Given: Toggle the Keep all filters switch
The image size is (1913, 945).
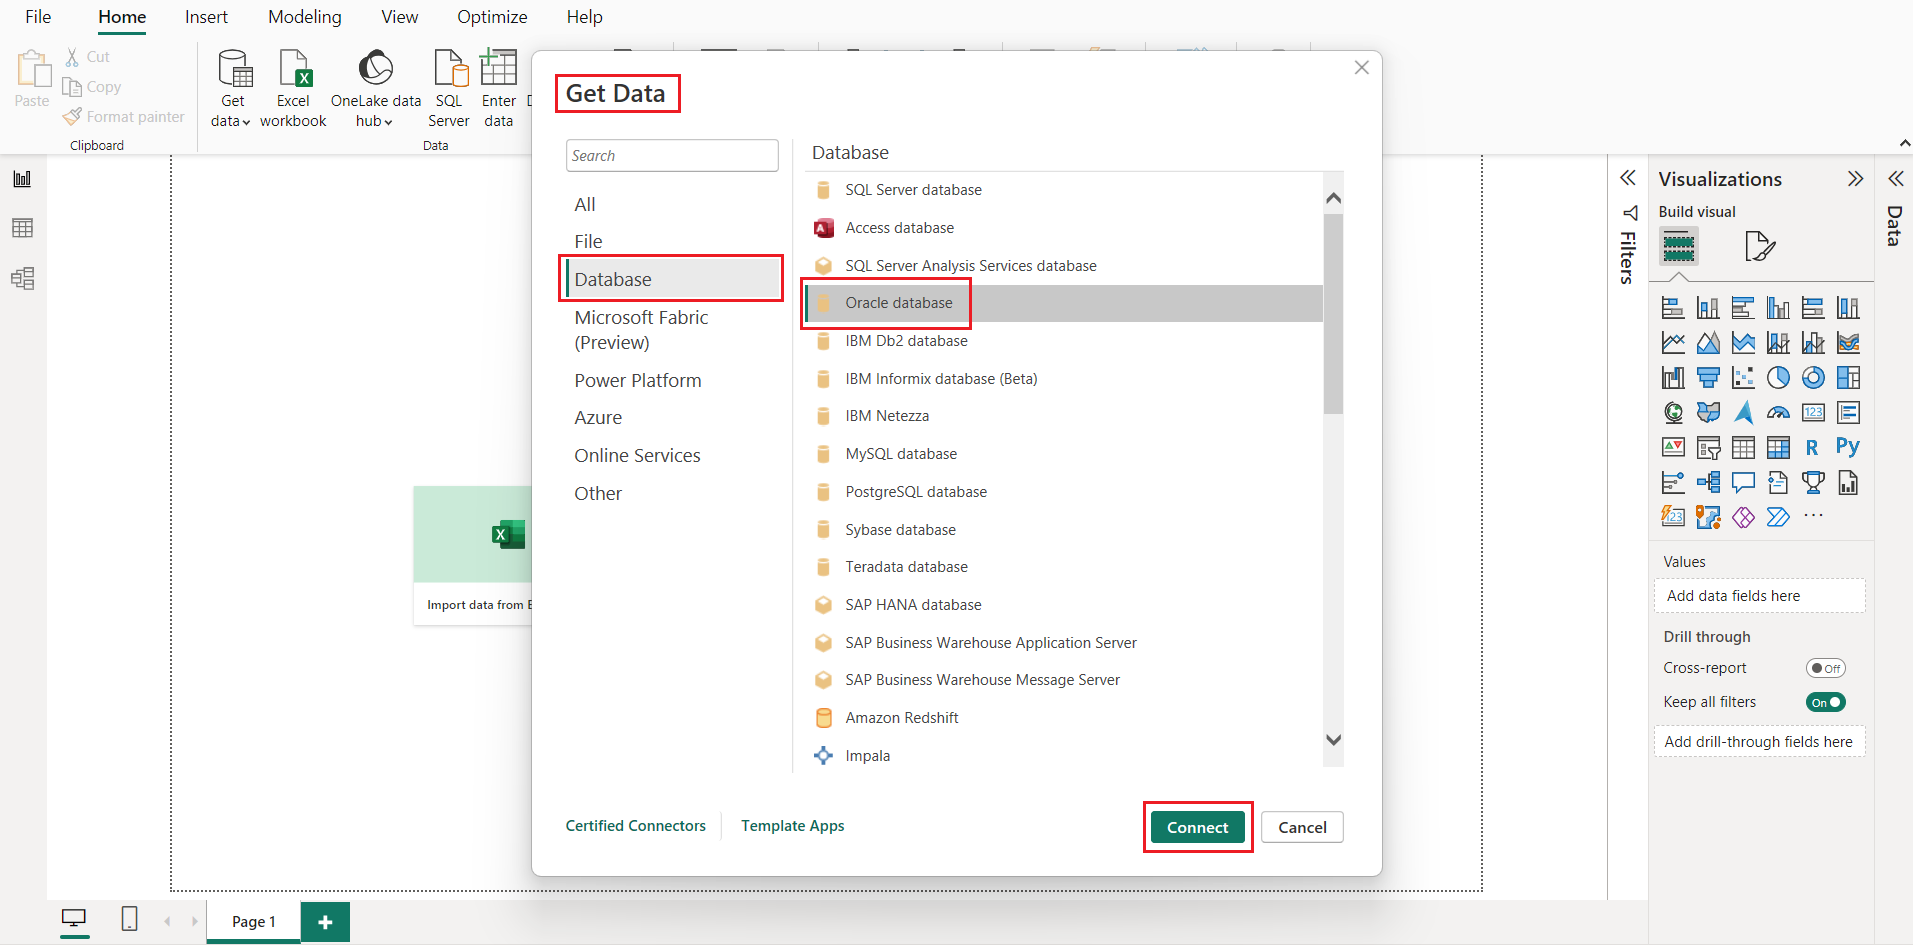Looking at the screenshot, I should pos(1825,702).
